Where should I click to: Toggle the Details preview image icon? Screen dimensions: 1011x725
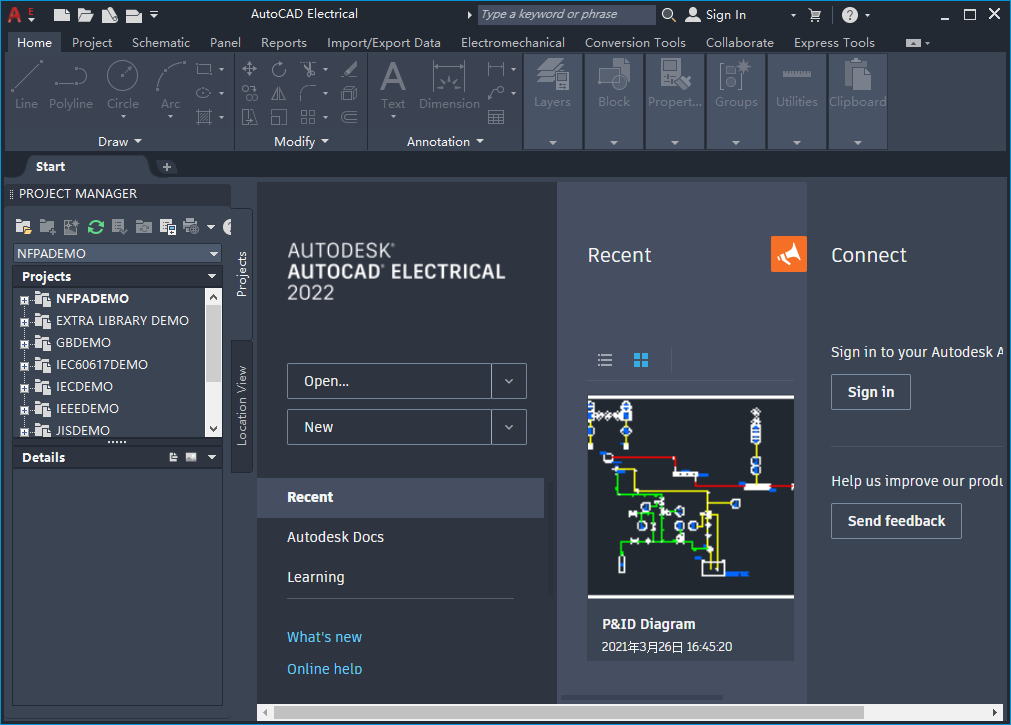(191, 457)
